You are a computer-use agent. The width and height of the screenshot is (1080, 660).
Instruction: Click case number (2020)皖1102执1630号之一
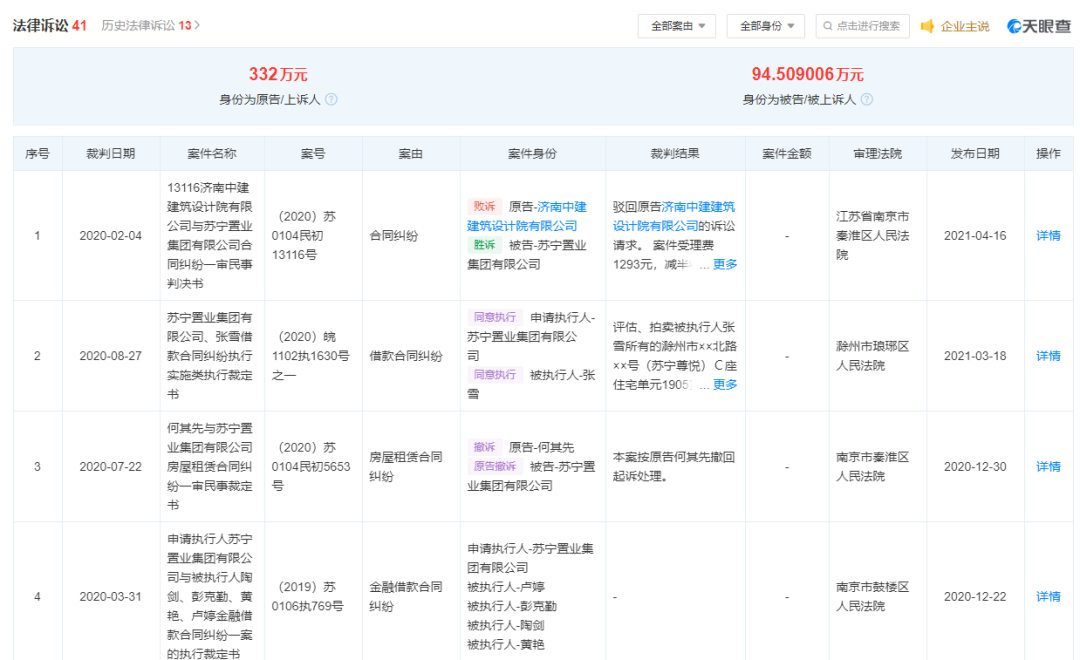click(x=310, y=356)
